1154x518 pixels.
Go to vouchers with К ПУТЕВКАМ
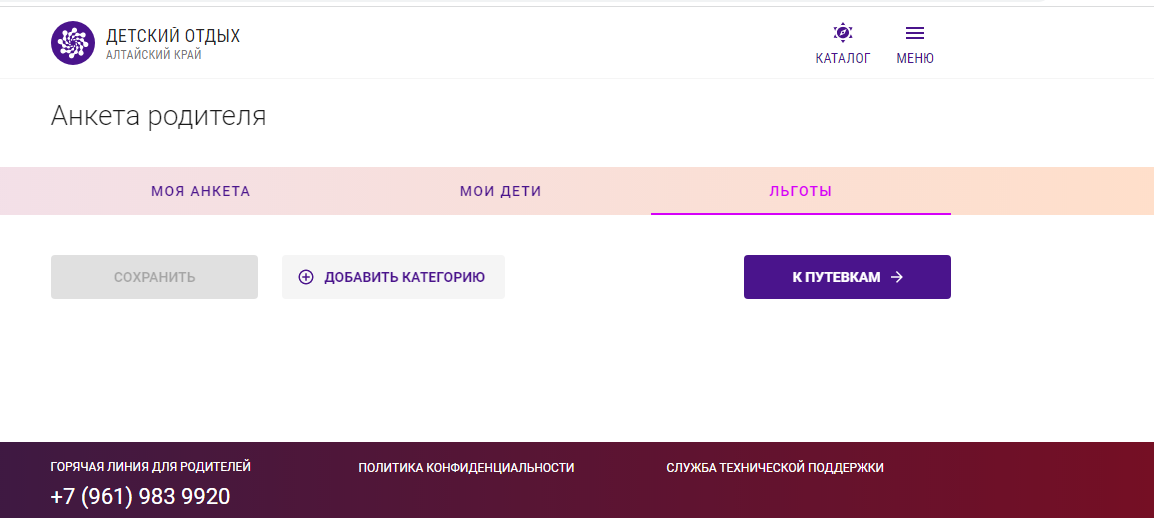click(x=847, y=277)
